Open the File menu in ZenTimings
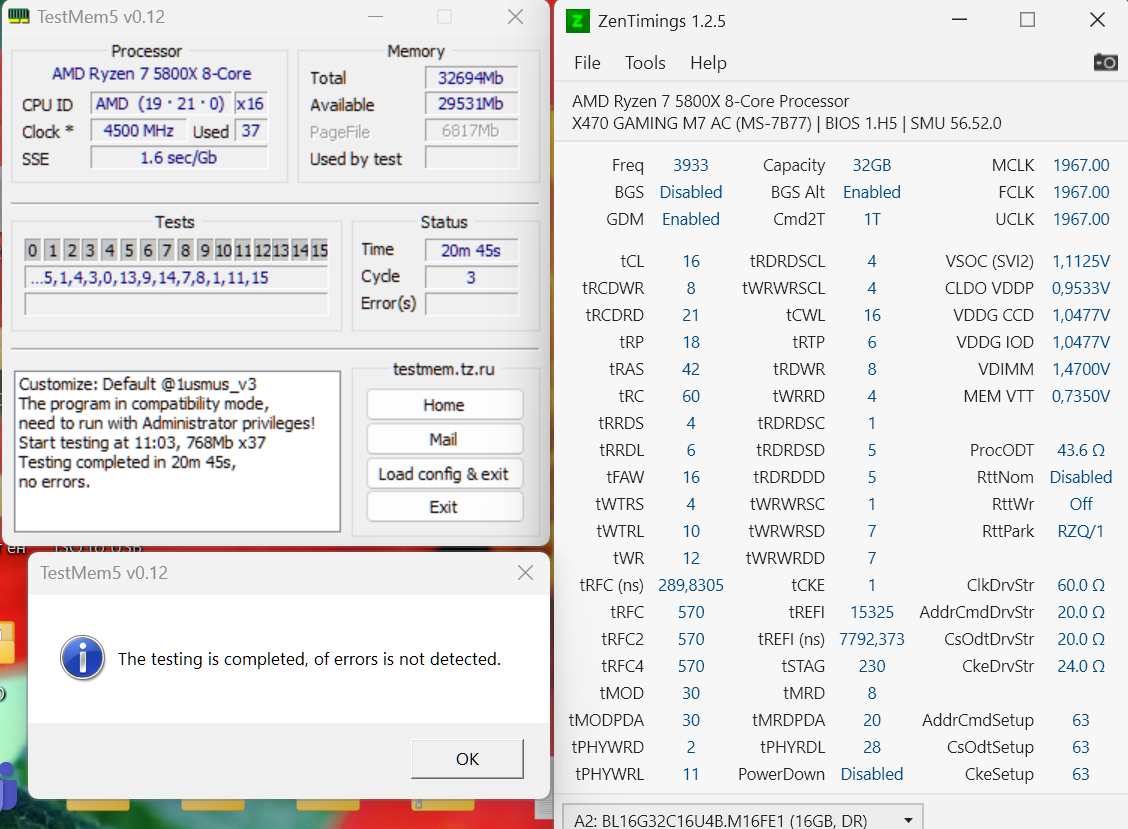Image resolution: width=1128 pixels, height=829 pixels. coord(587,63)
